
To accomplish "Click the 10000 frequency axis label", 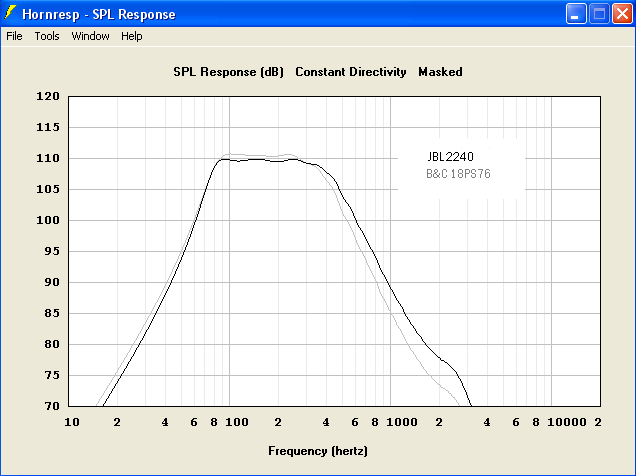I will pos(567,422).
